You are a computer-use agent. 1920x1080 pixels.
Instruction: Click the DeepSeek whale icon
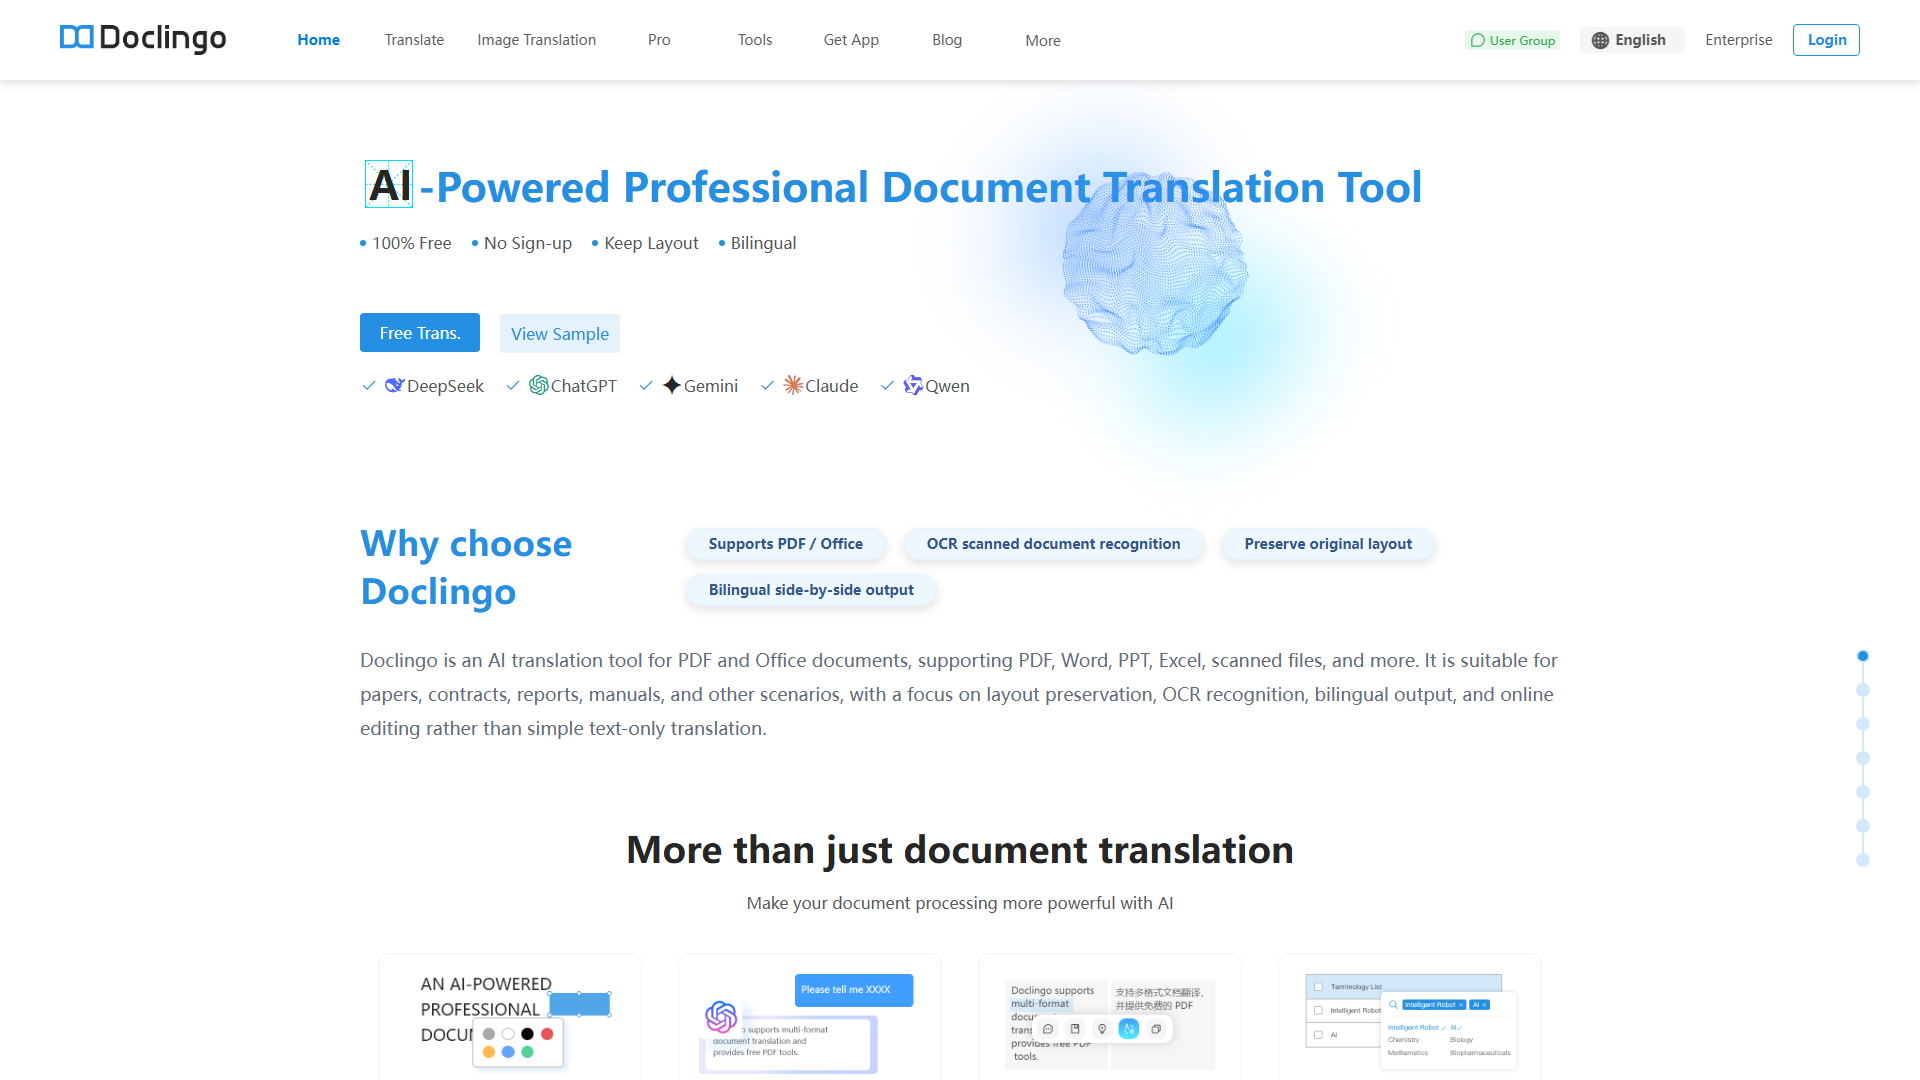pos(394,385)
